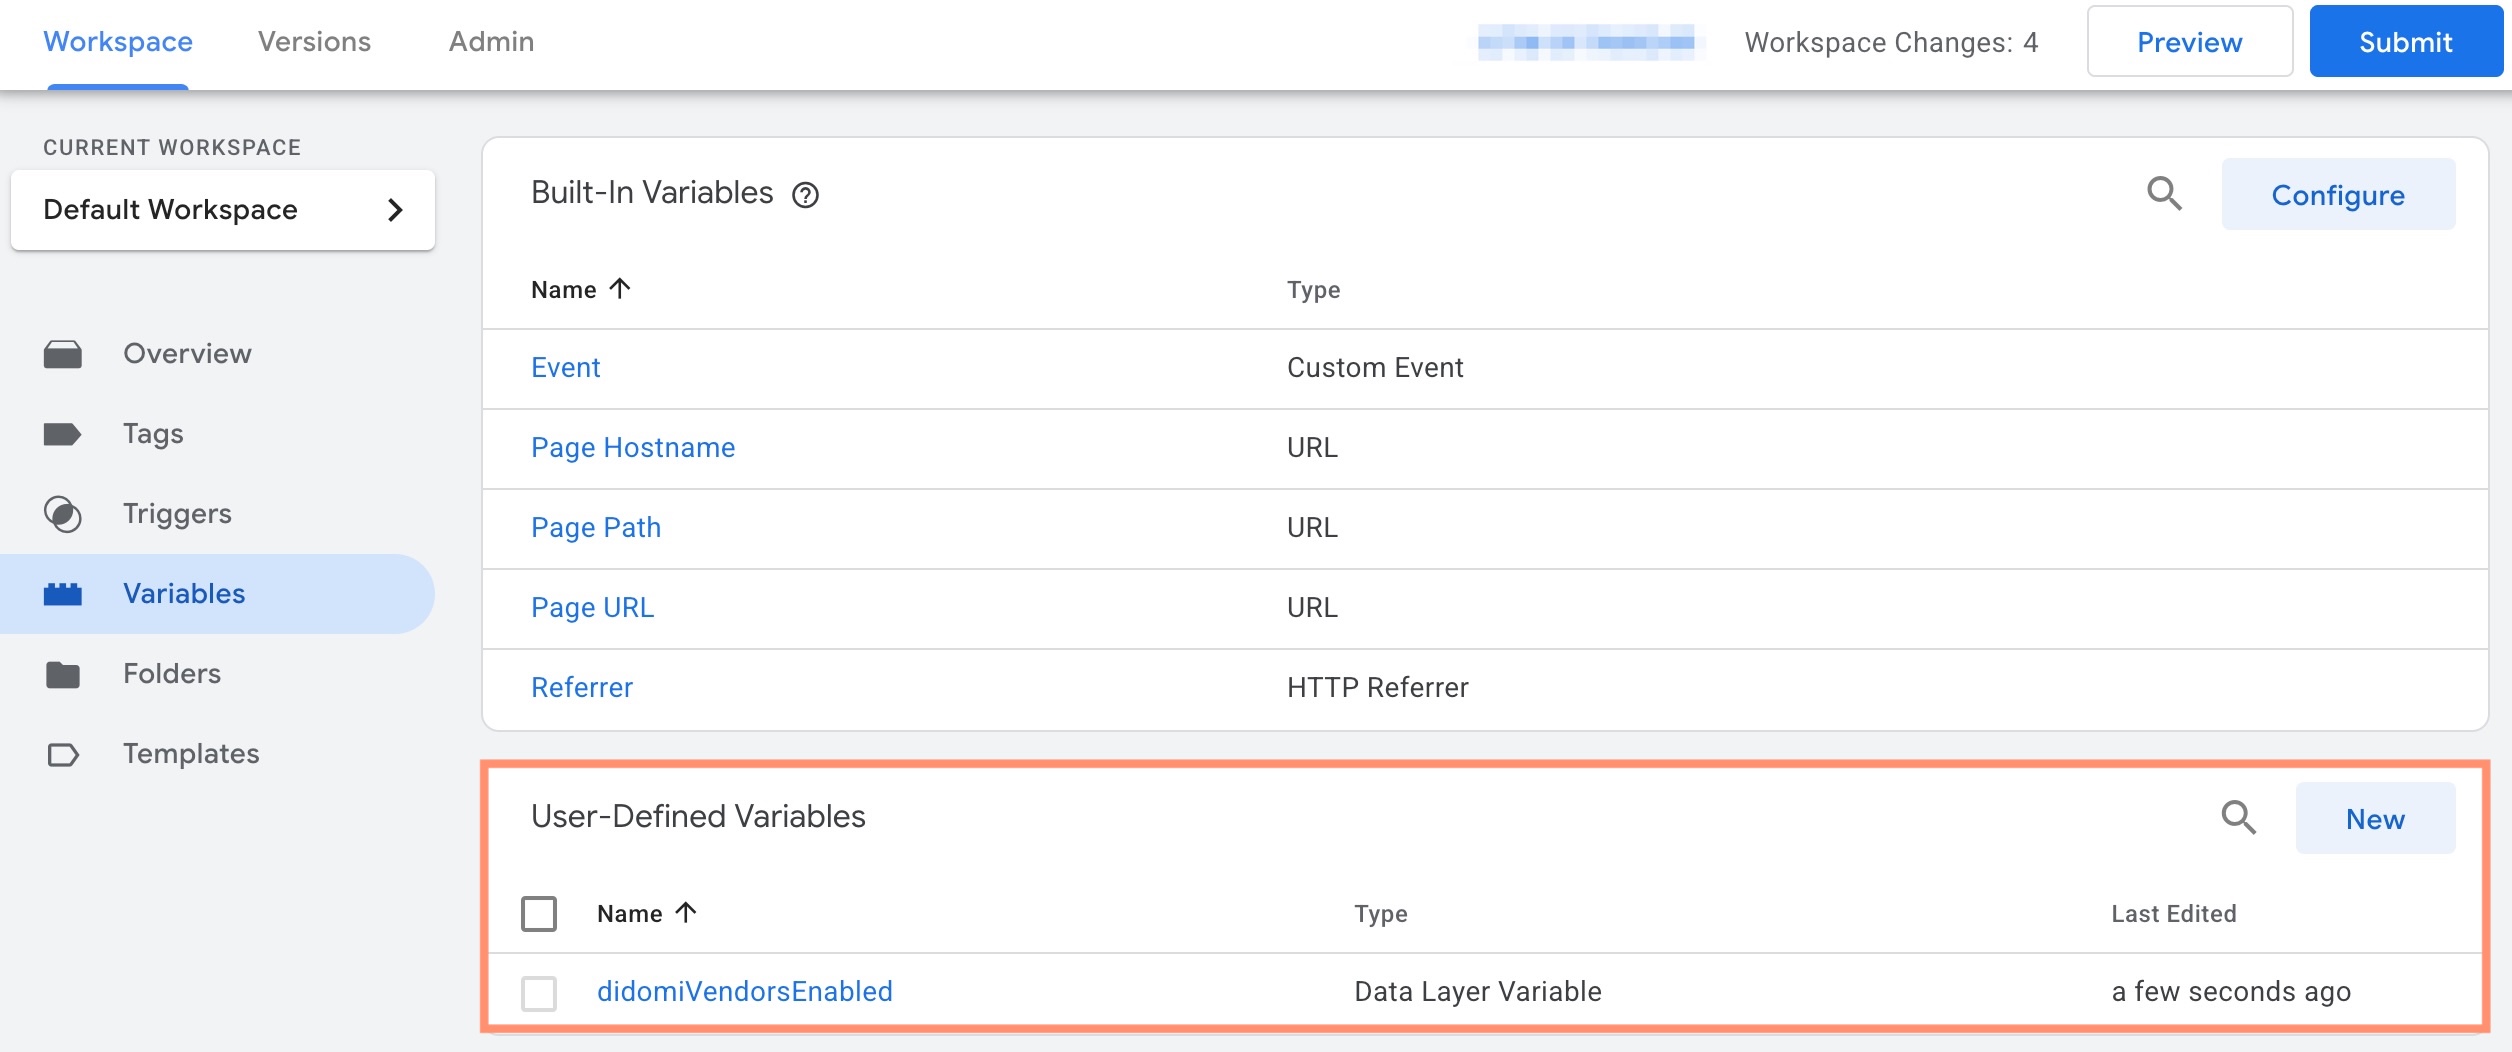Search the Built-In Variables list
2512x1052 pixels.
tap(2164, 193)
